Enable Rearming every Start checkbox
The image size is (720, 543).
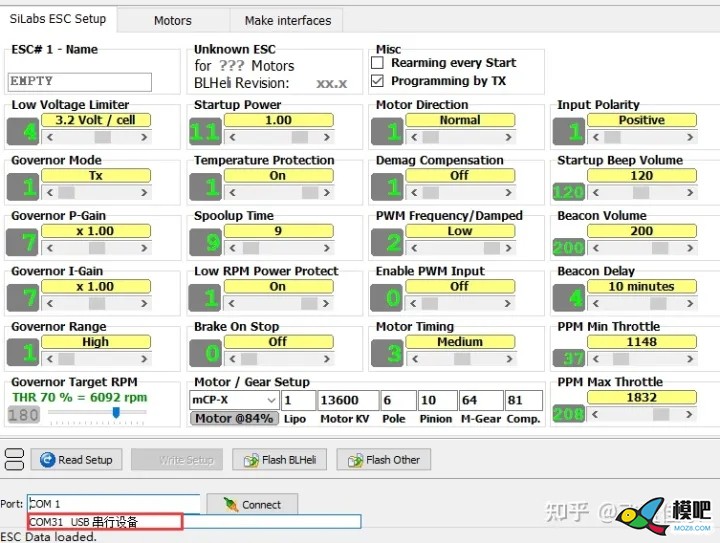pos(377,62)
